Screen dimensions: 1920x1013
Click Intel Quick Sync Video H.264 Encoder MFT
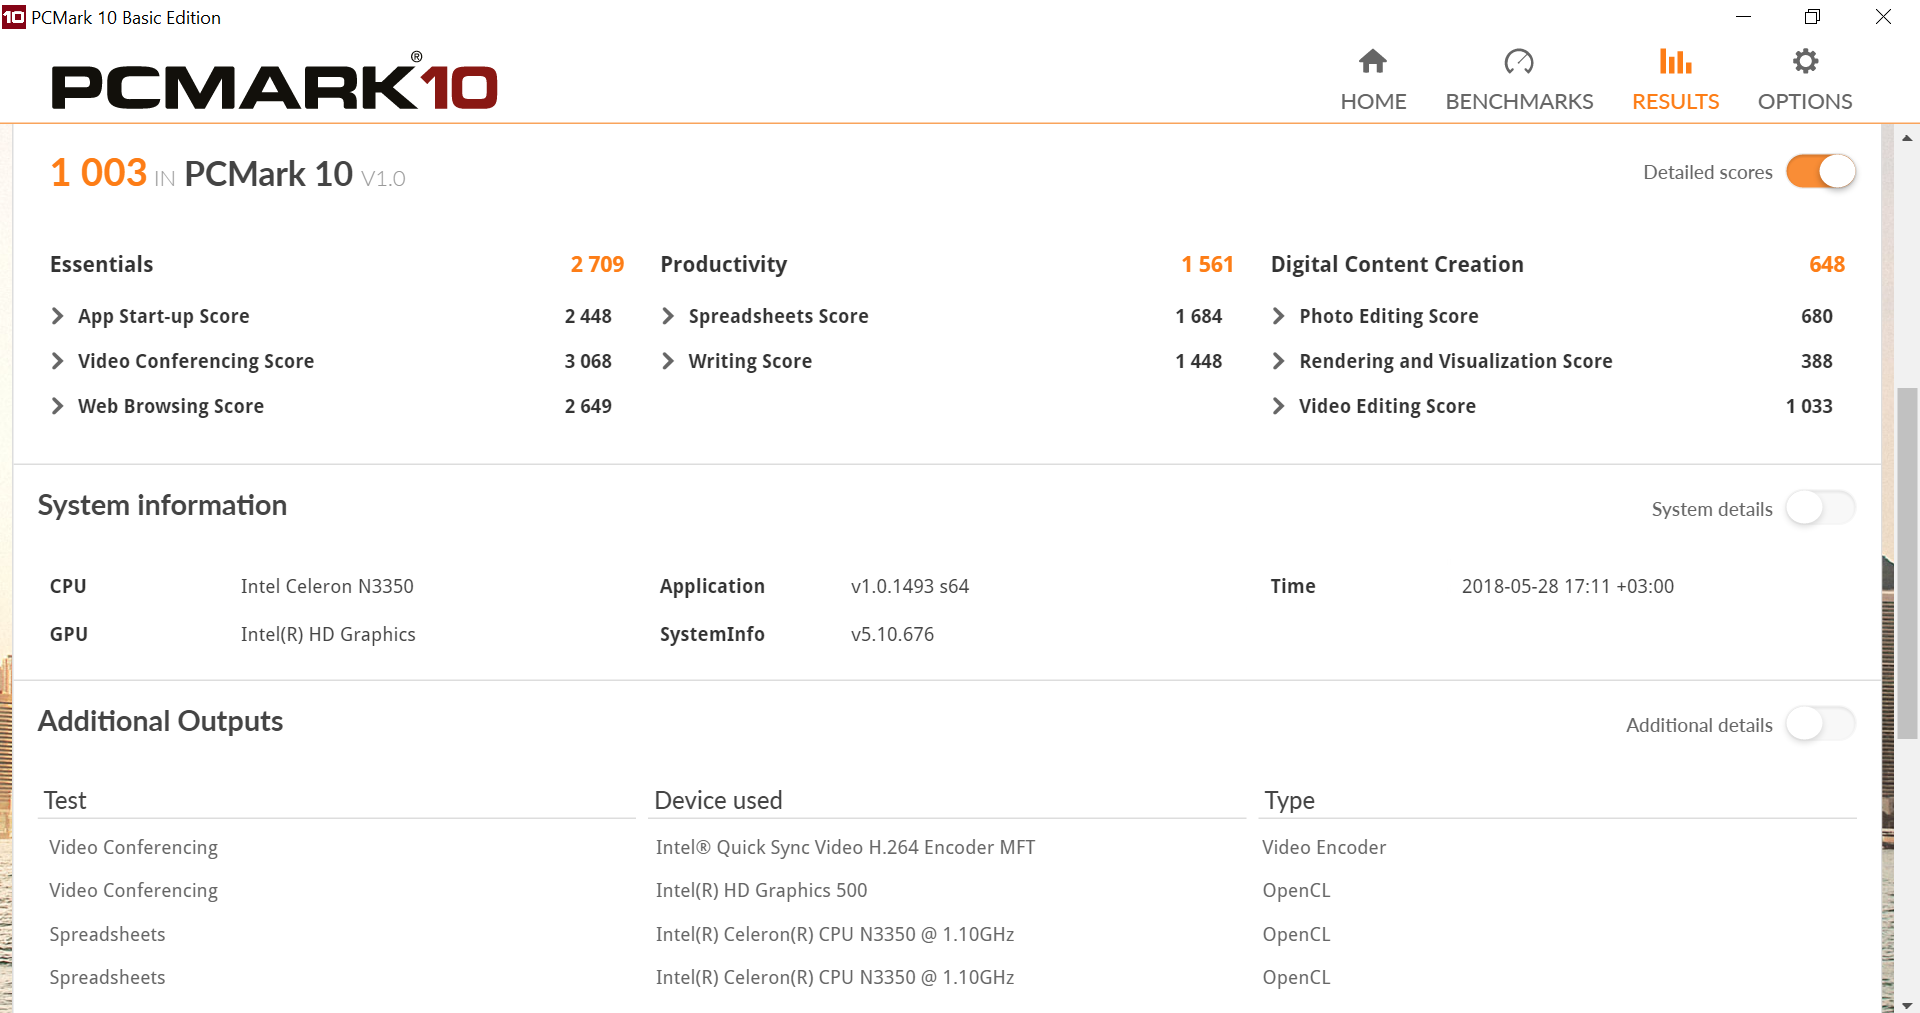(845, 847)
